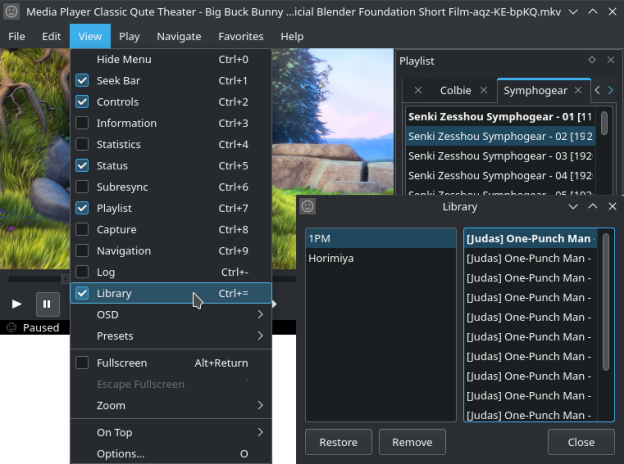Viewport: 624px width, 464px height.
Task: Click the Remove button in Library
Action: pos(412,442)
